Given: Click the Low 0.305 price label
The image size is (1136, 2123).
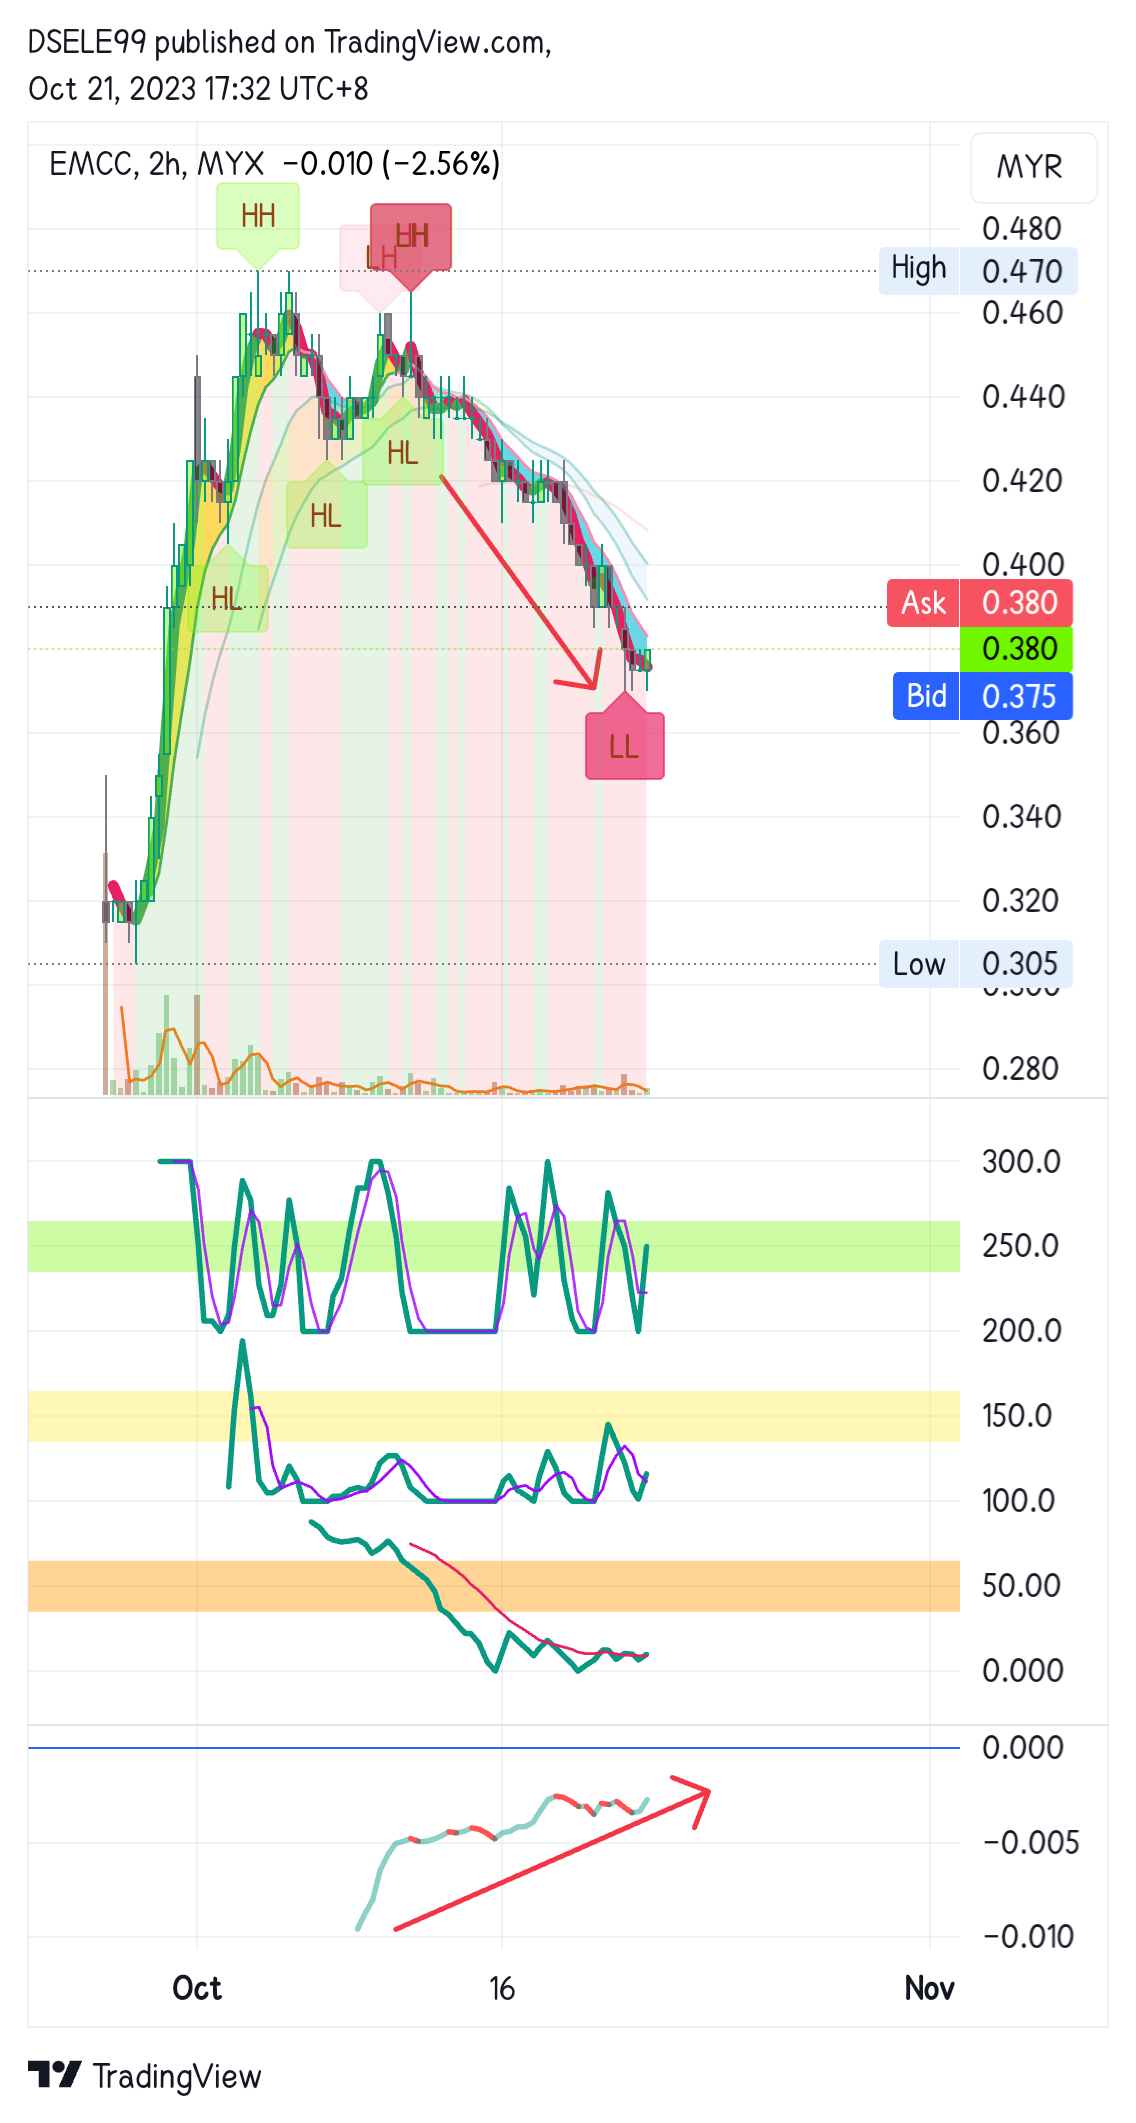Looking at the screenshot, I should tap(976, 964).
